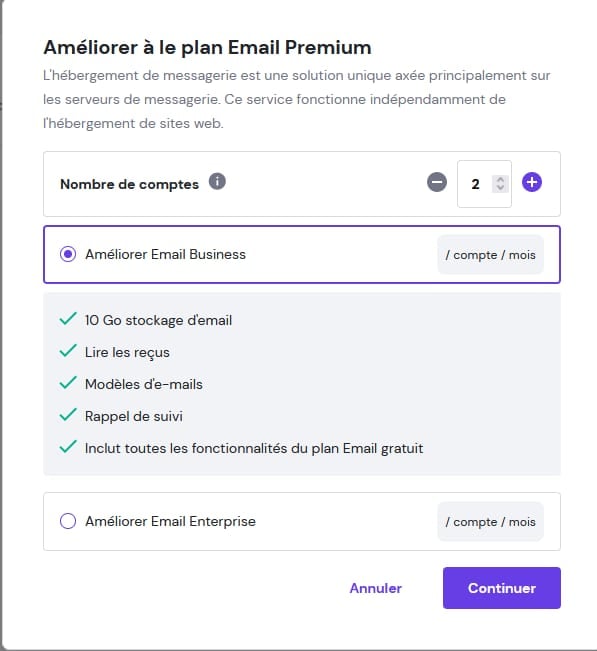
Task: Cancel the upgrade with Annuler
Action: coord(376,588)
